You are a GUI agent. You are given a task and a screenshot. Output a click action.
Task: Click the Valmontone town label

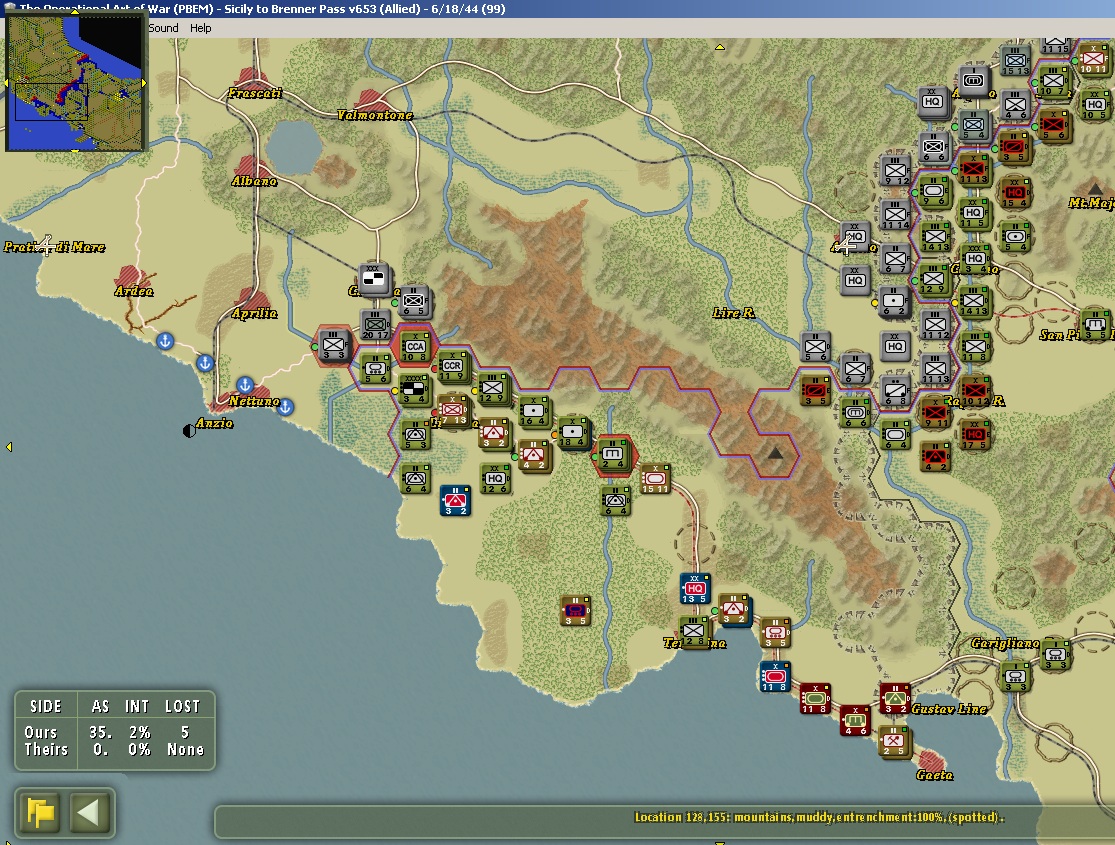pos(375,115)
